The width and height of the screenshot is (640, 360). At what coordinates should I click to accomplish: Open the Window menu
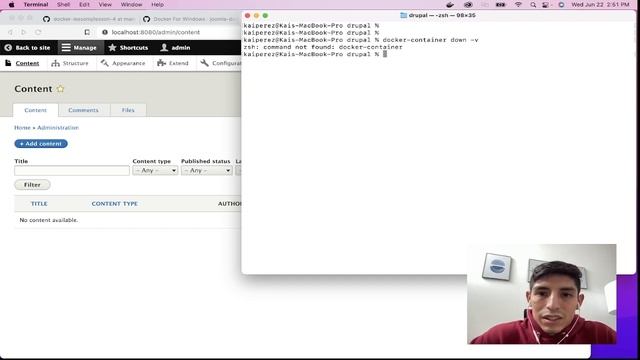tap(131, 4)
